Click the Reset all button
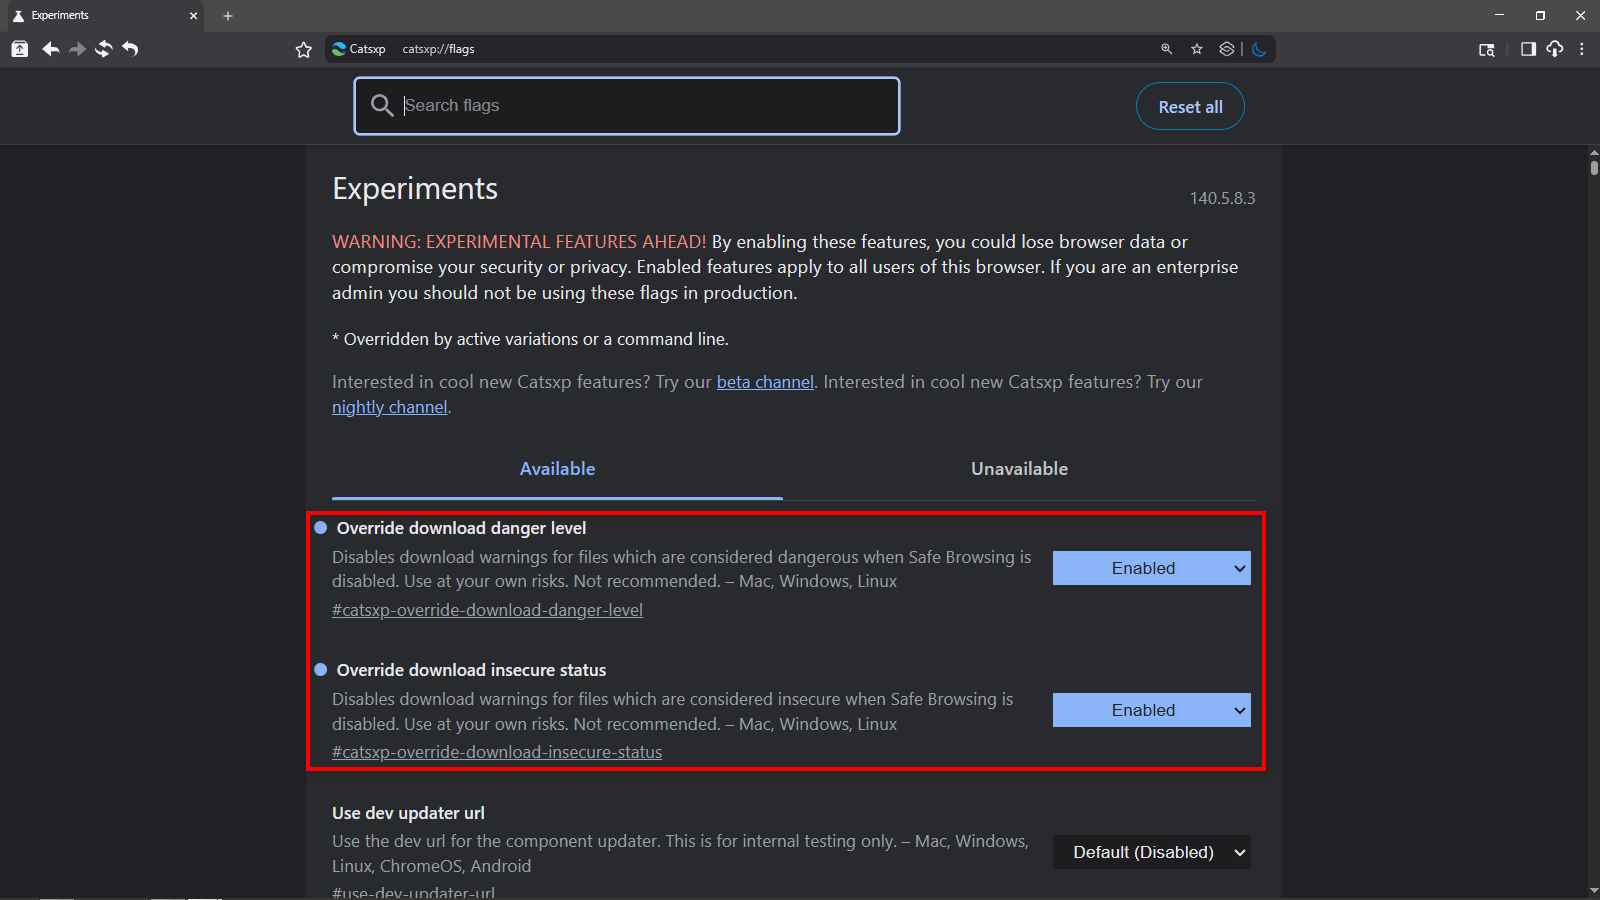 point(1190,107)
